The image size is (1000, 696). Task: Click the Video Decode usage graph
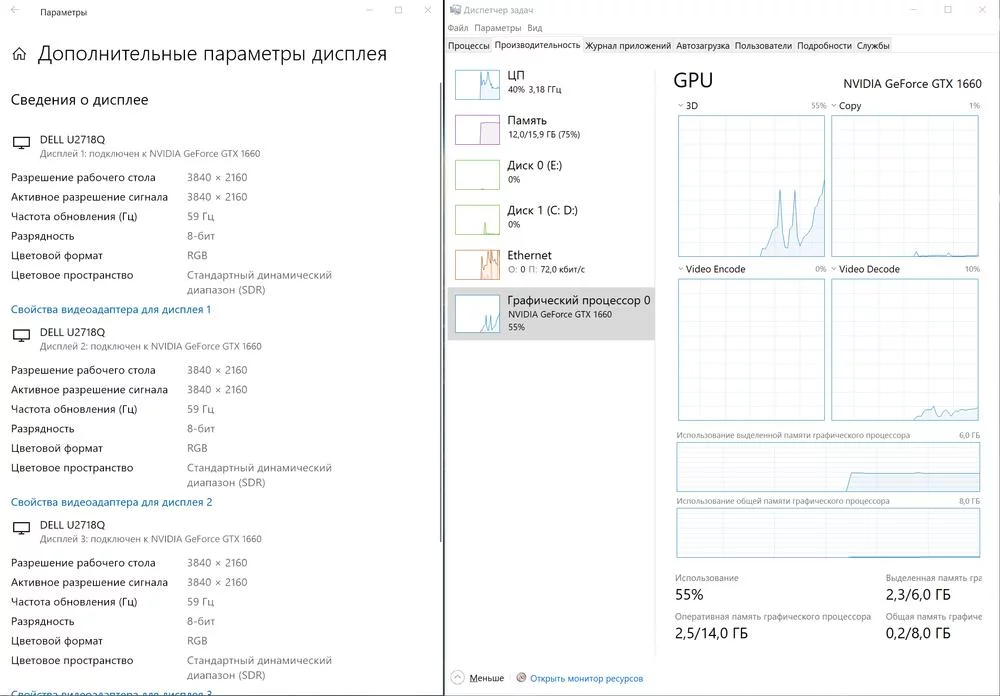(904, 350)
